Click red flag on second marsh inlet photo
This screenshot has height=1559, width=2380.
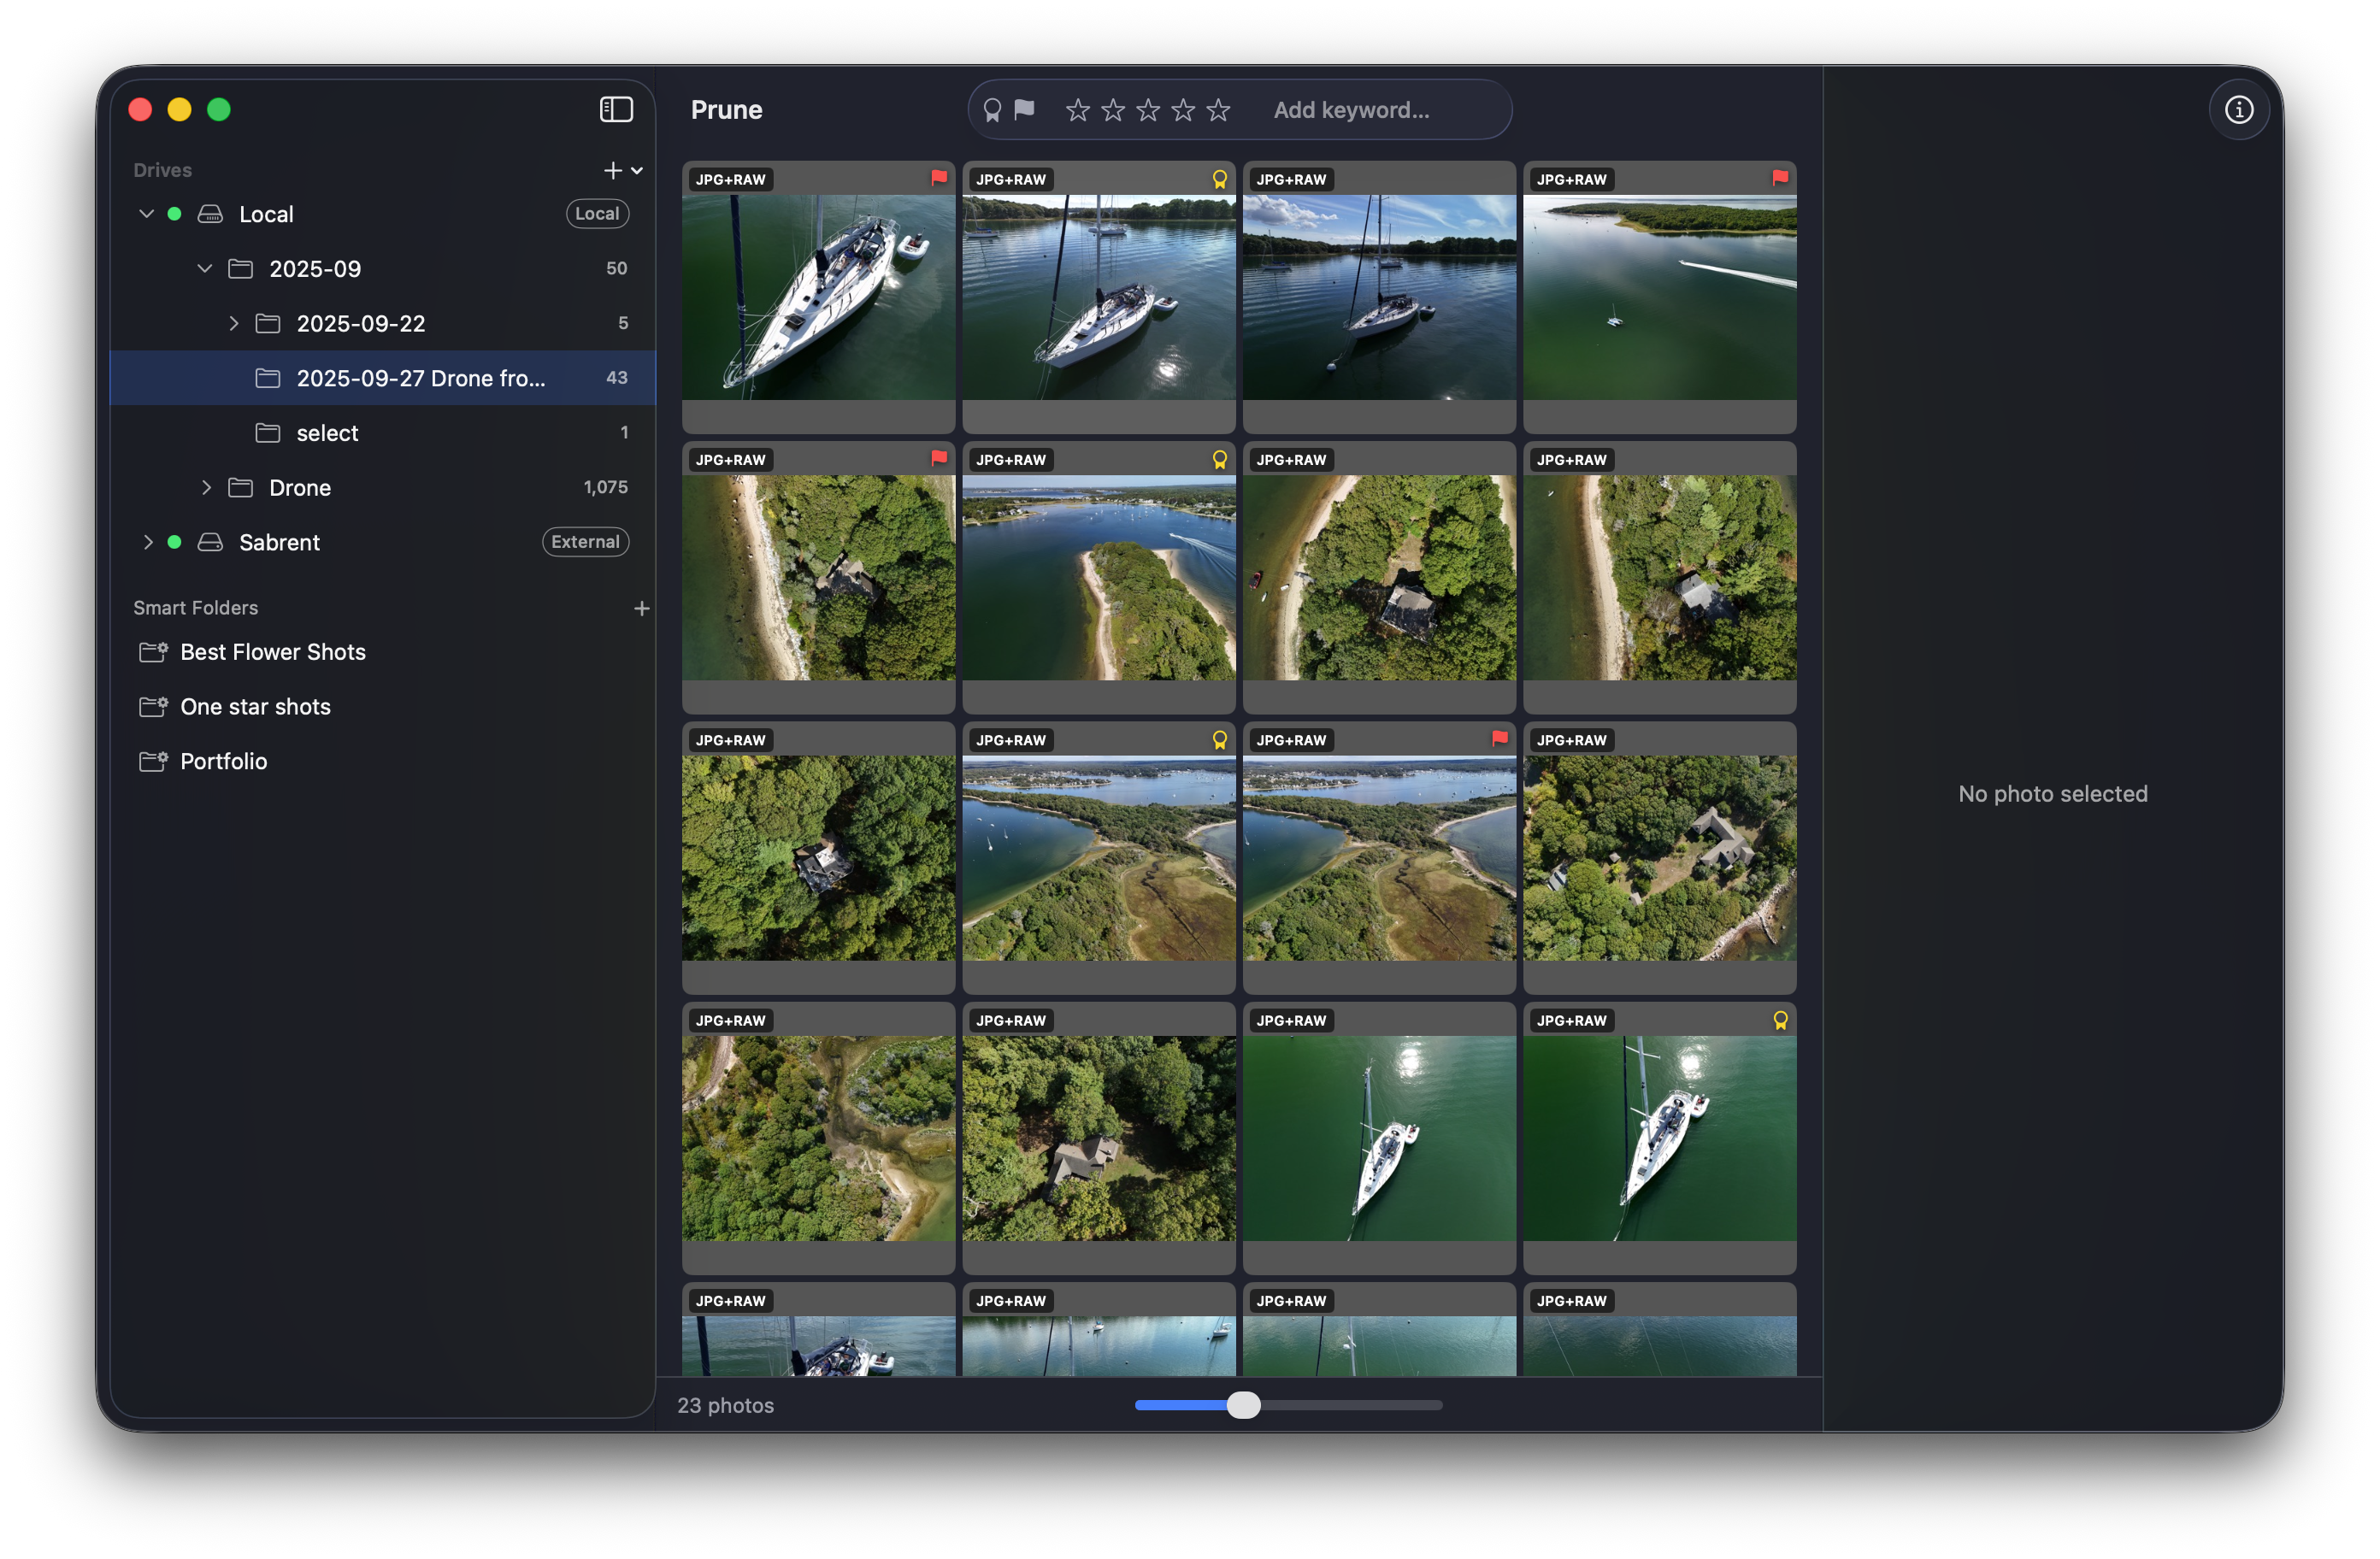[x=1500, y=739]
